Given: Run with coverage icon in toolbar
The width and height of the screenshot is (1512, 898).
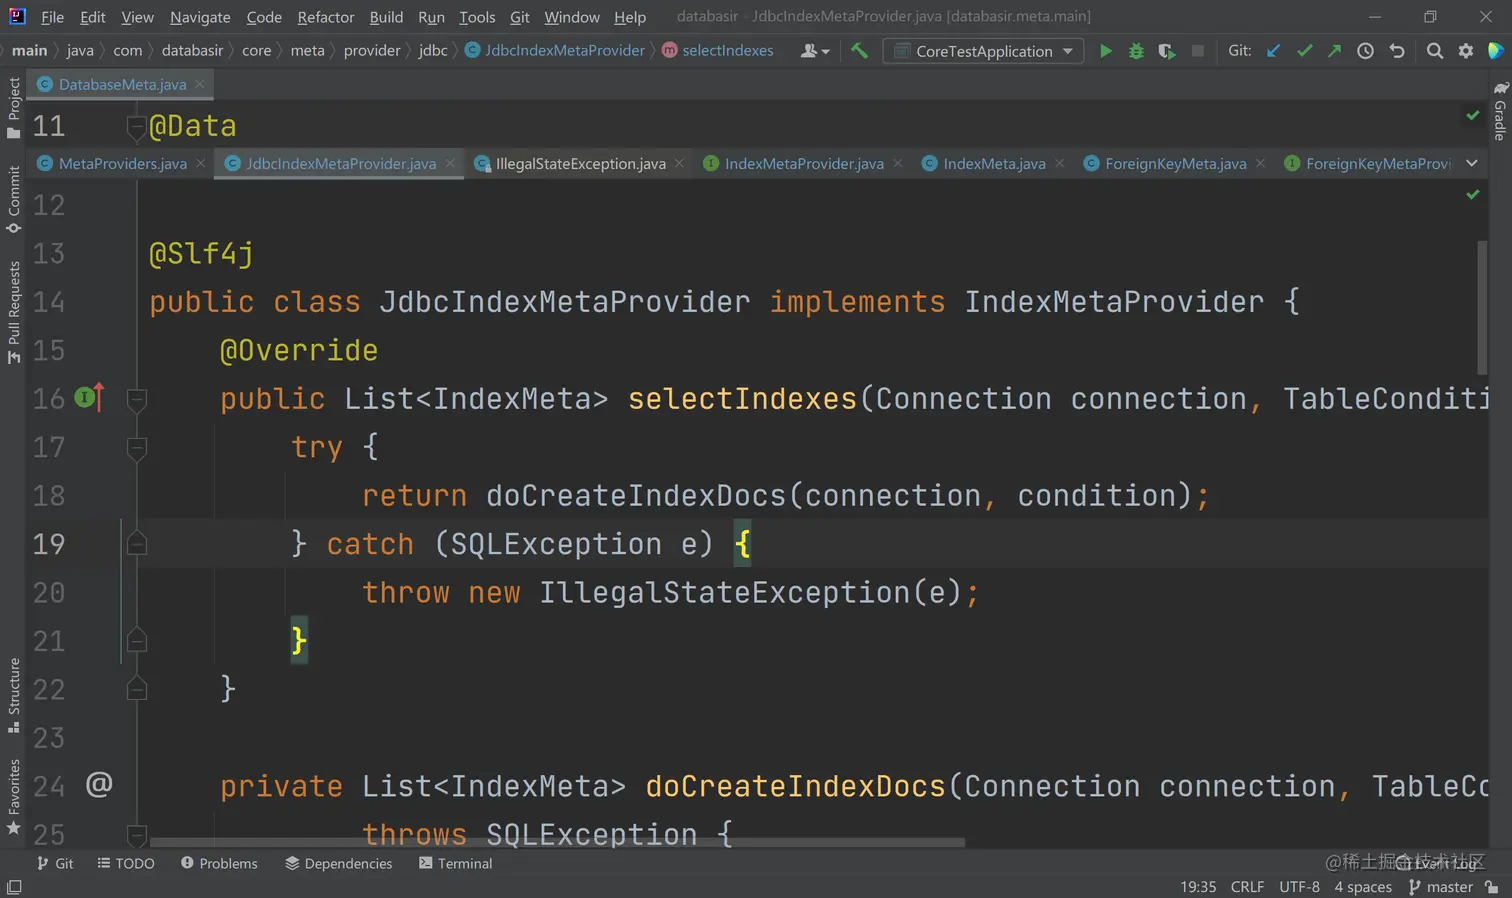Looking at the screenshot, I should pyautogui.click(x=1166, y=51).
